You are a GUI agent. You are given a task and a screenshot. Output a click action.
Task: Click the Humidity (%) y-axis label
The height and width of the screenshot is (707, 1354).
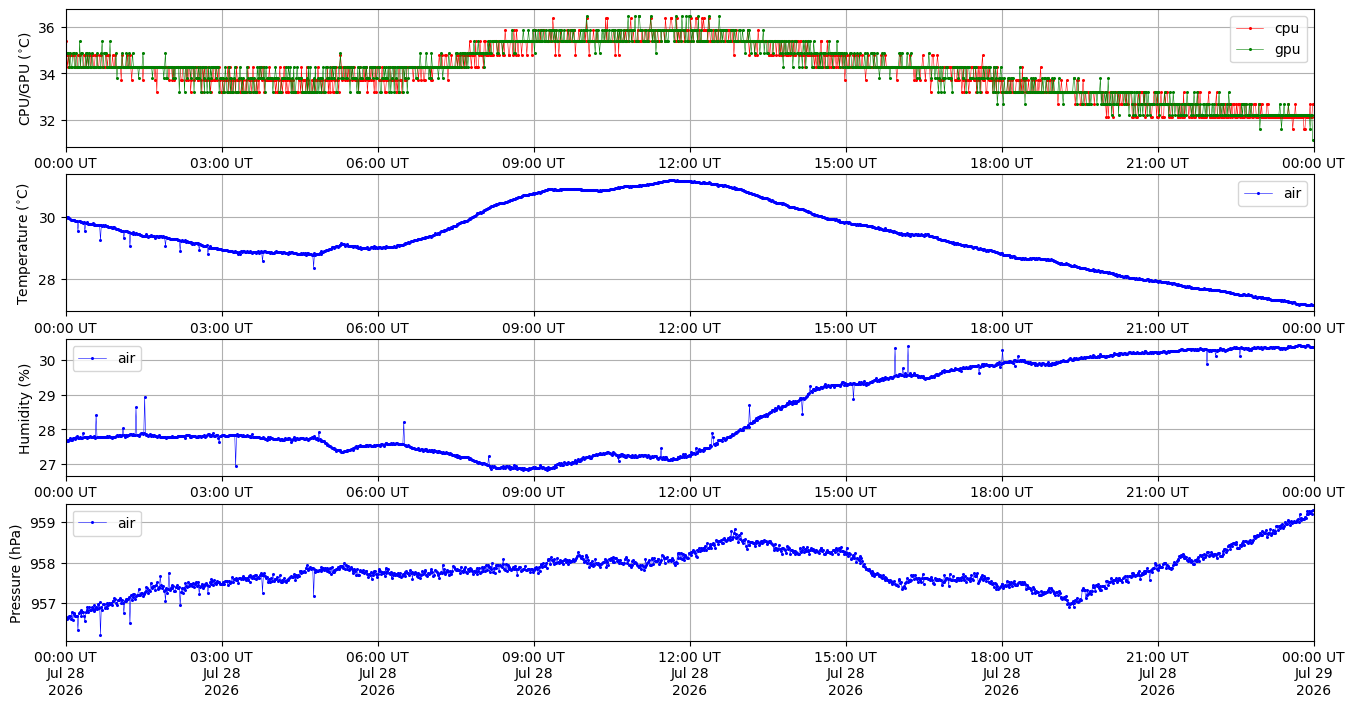pyautogui.click(x=25, y=408)
